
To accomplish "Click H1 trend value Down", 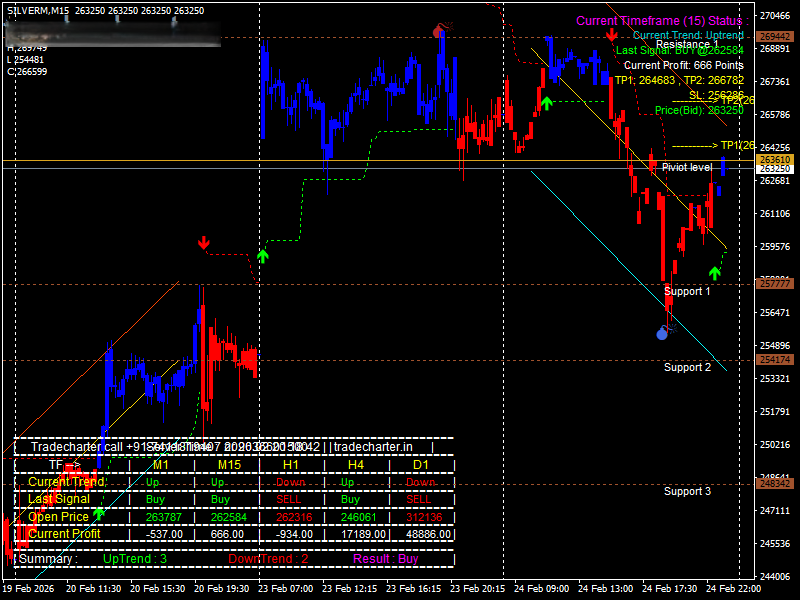I will point(290,482).
